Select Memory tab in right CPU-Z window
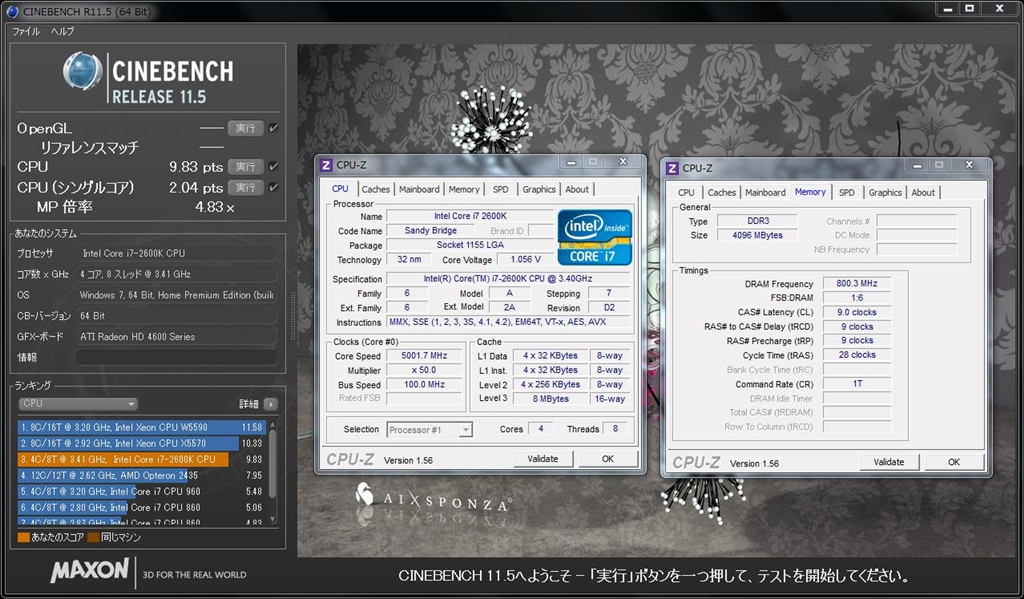The image size is (1024, 599). [810, 192]
